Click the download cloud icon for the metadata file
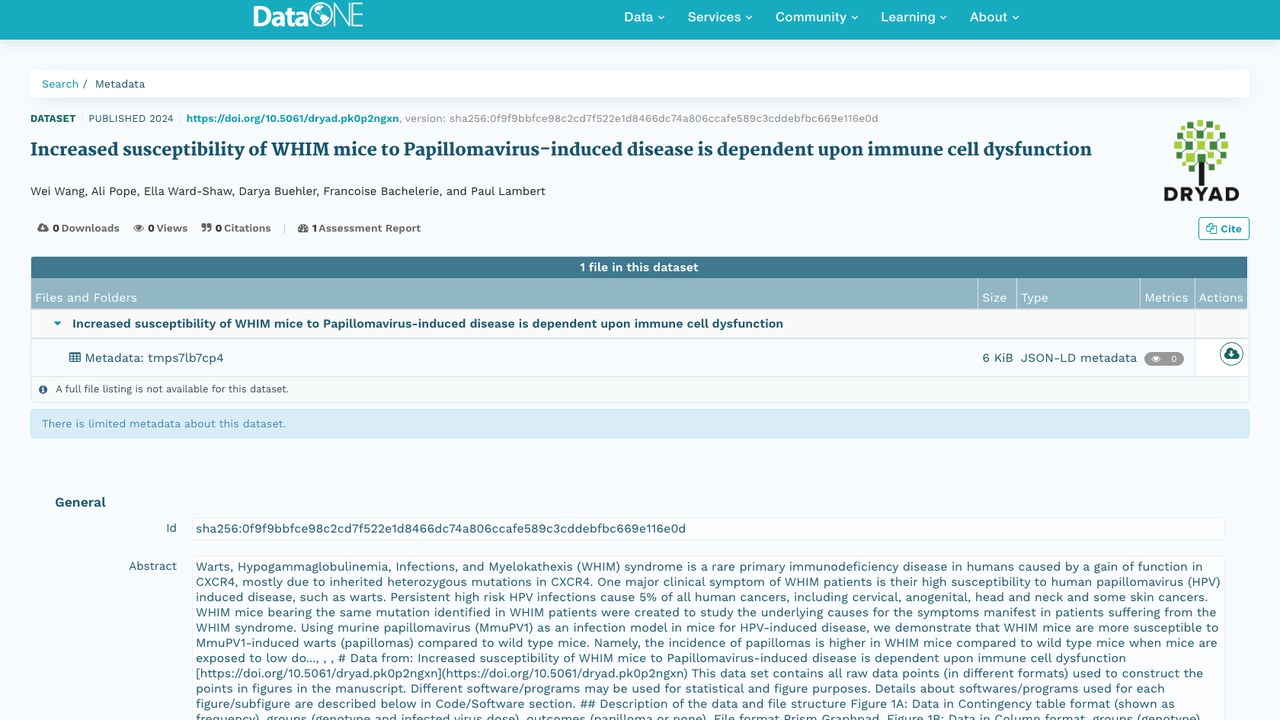Viewport: 1280px width, 720px height. [1231, 354]
